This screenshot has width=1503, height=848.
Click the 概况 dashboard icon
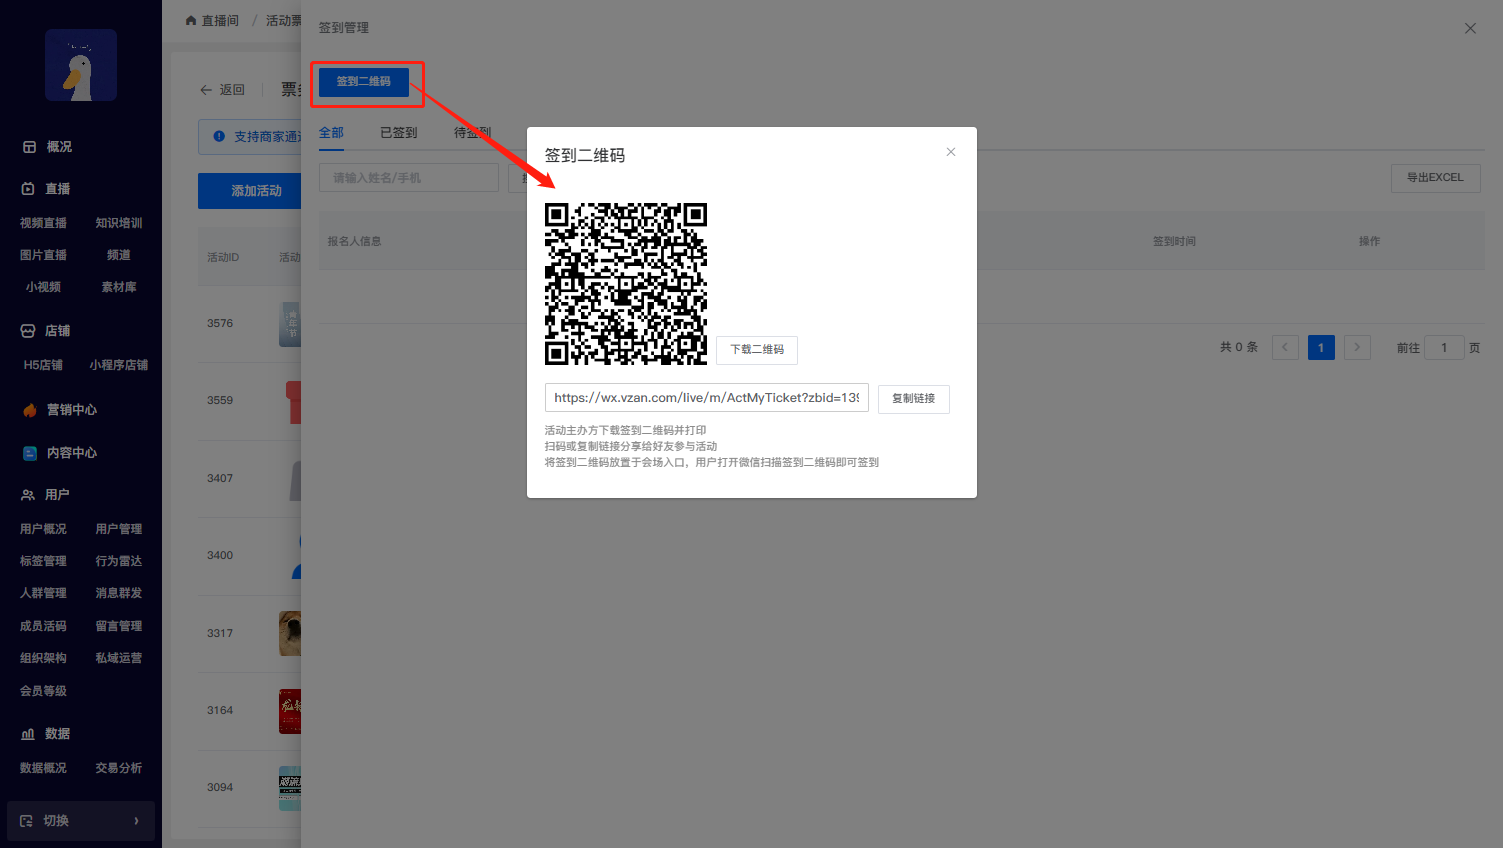(30, 147)
